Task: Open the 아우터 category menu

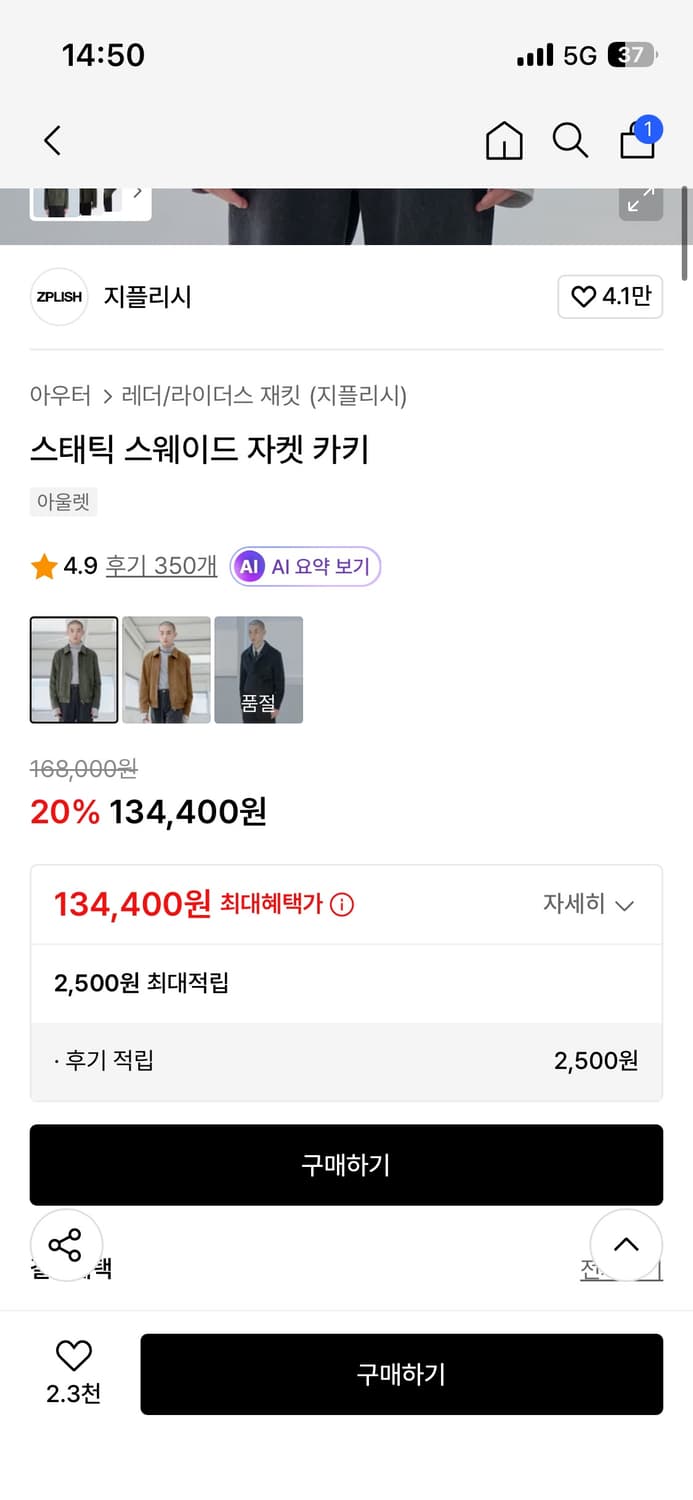Action: [x=61, y=396]
